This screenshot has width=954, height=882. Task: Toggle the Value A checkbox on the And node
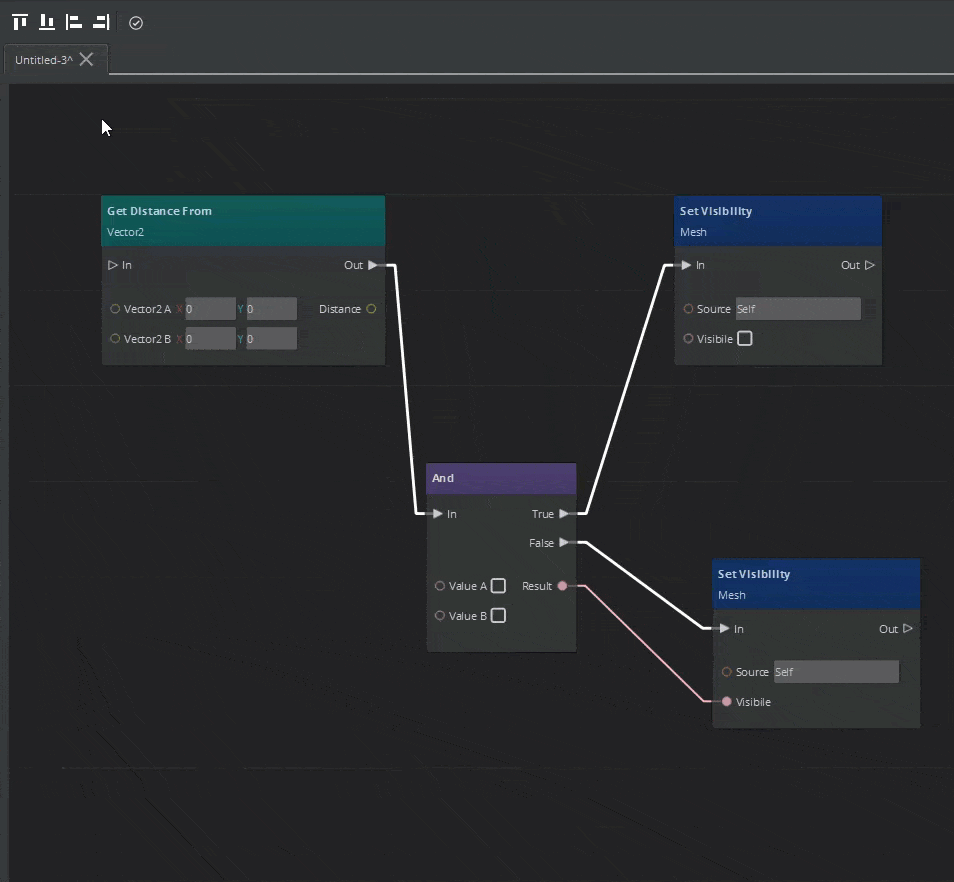(x=498, y=586)
